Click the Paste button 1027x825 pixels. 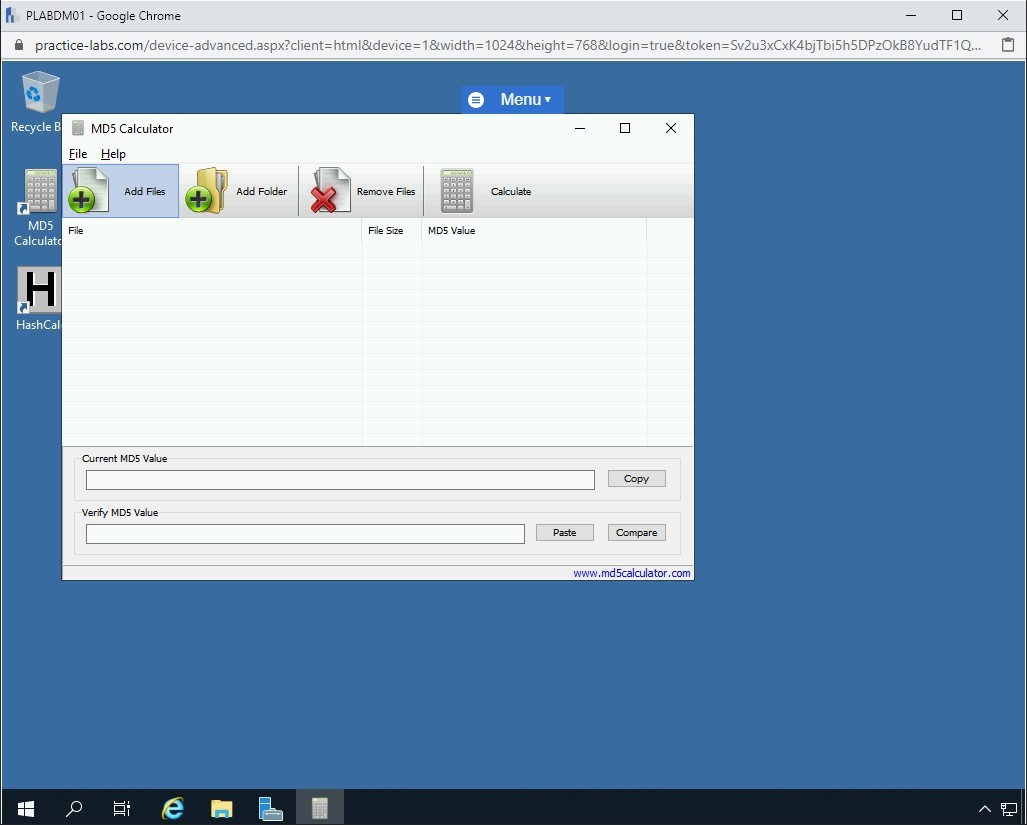click(564, 533)
